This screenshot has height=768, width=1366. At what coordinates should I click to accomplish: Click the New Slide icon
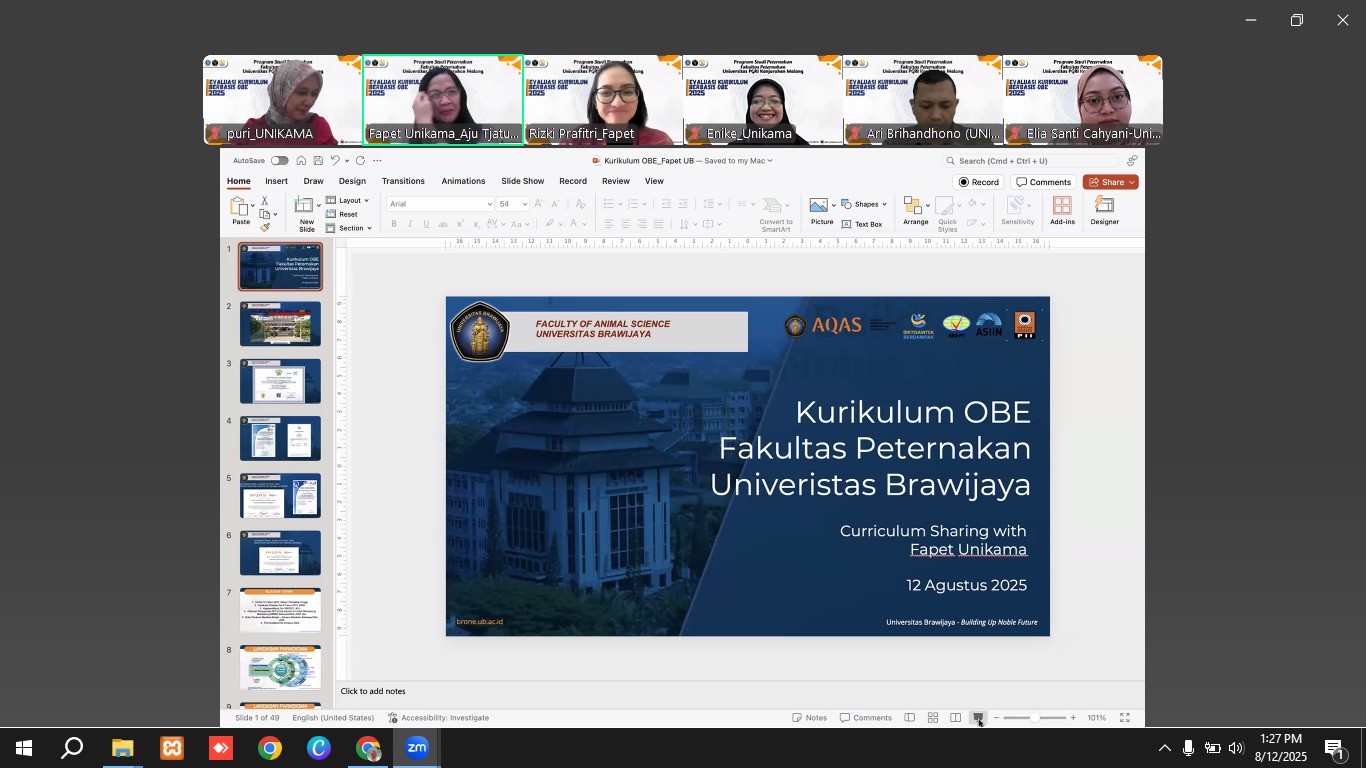(304, 205)
